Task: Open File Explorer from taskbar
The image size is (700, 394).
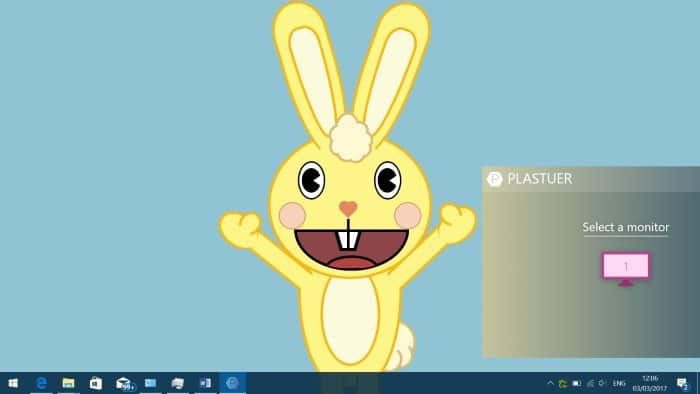Action: pos(68,383)
